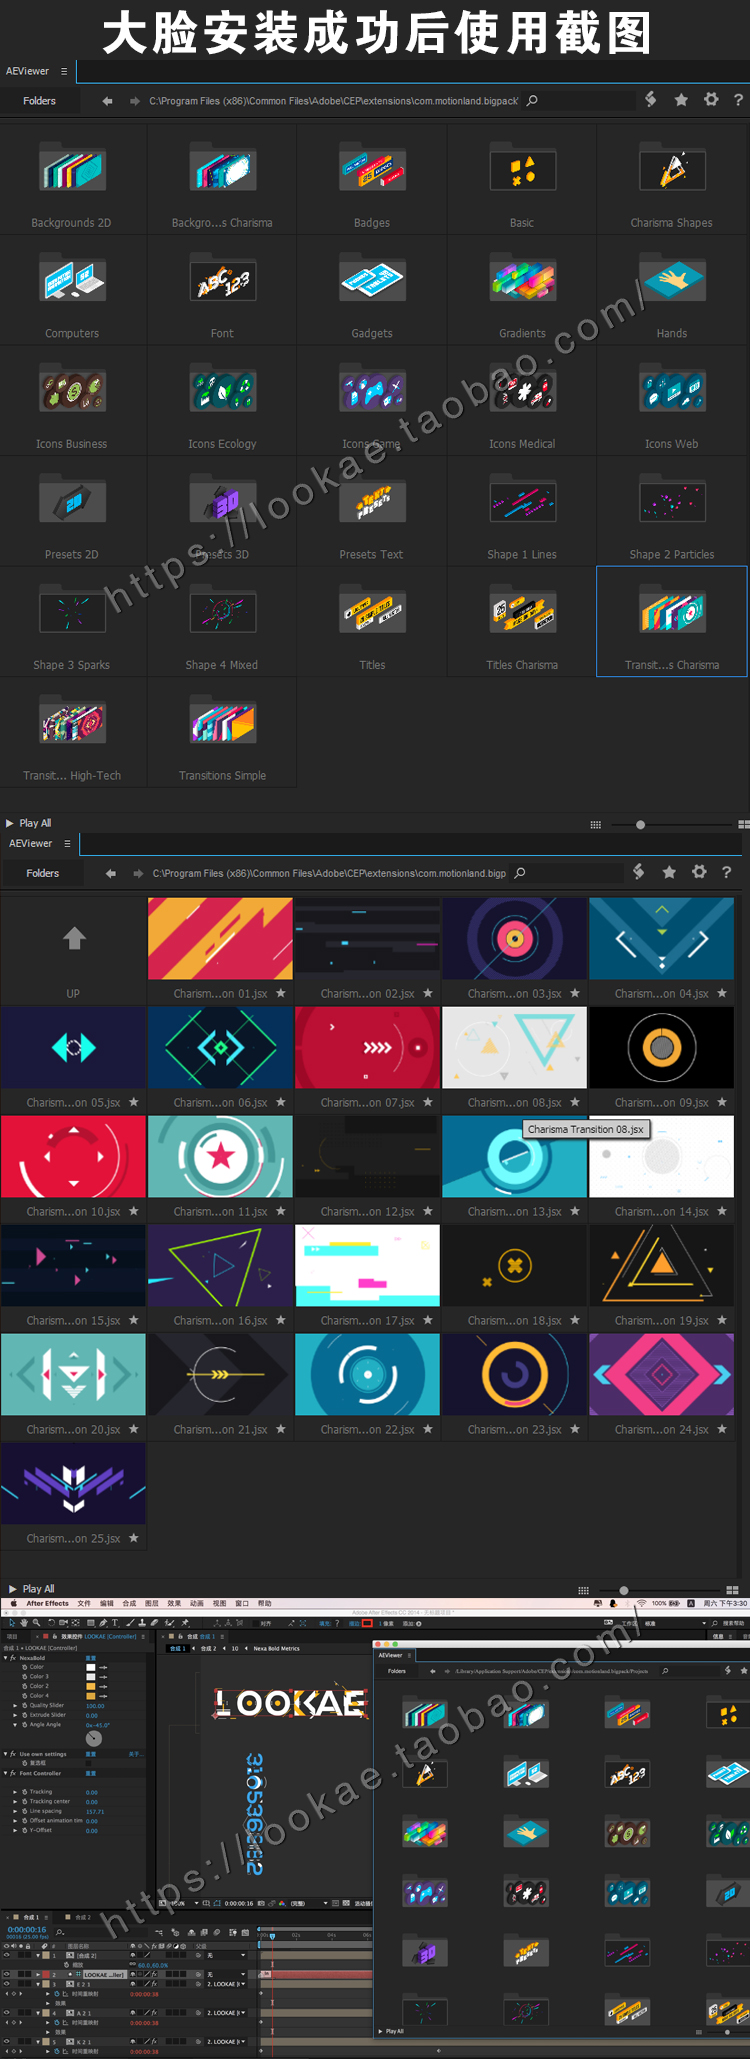
Task: Open the 效果 menu in the menu bar
Action: click(x=174, y=1603)
